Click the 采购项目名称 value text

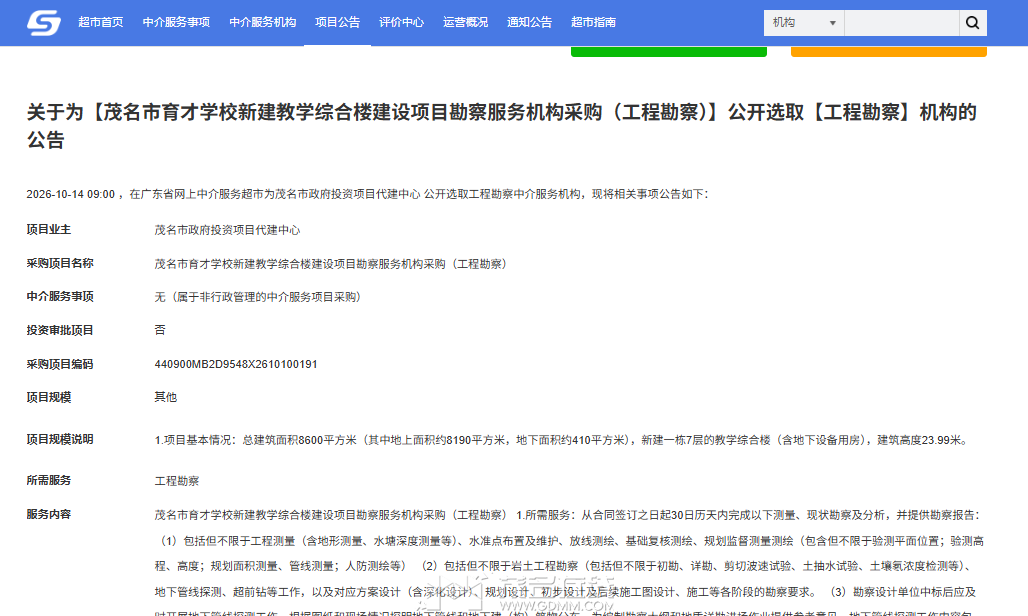(x=330, y=264)
